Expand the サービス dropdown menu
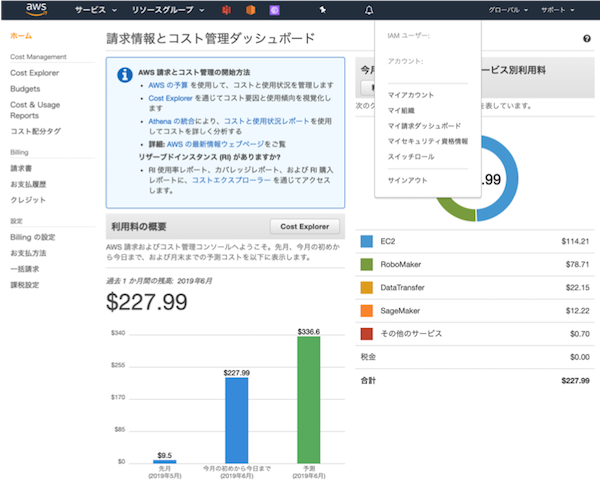Viewport: 600px width, 492px height. (96, 10)
